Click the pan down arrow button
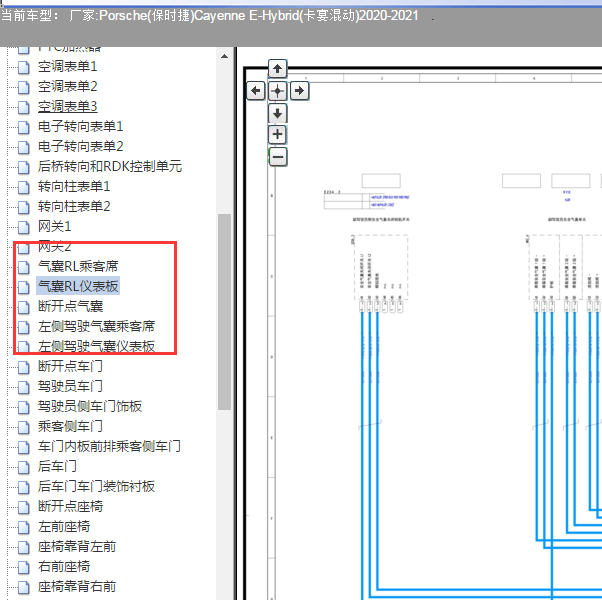602x600 pixels. [x=278, y=113]
